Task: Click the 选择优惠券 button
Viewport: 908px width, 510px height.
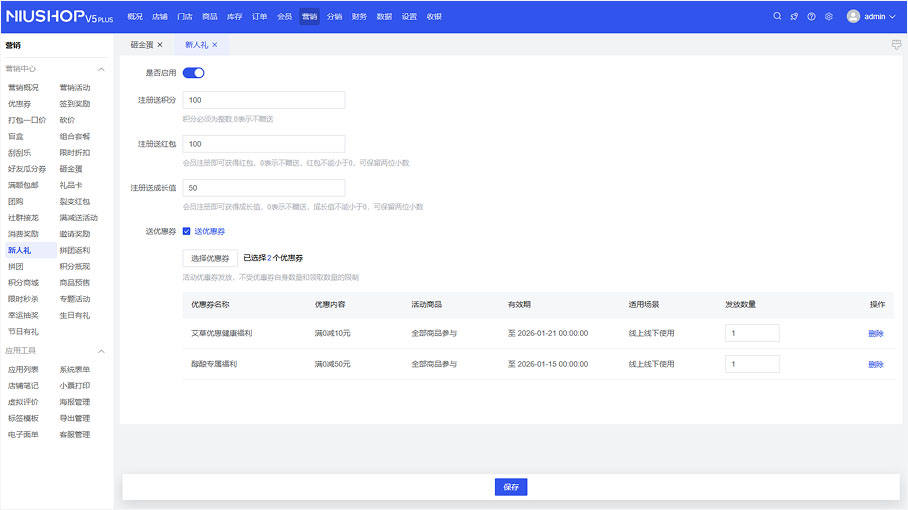Action: coord(210,258)
